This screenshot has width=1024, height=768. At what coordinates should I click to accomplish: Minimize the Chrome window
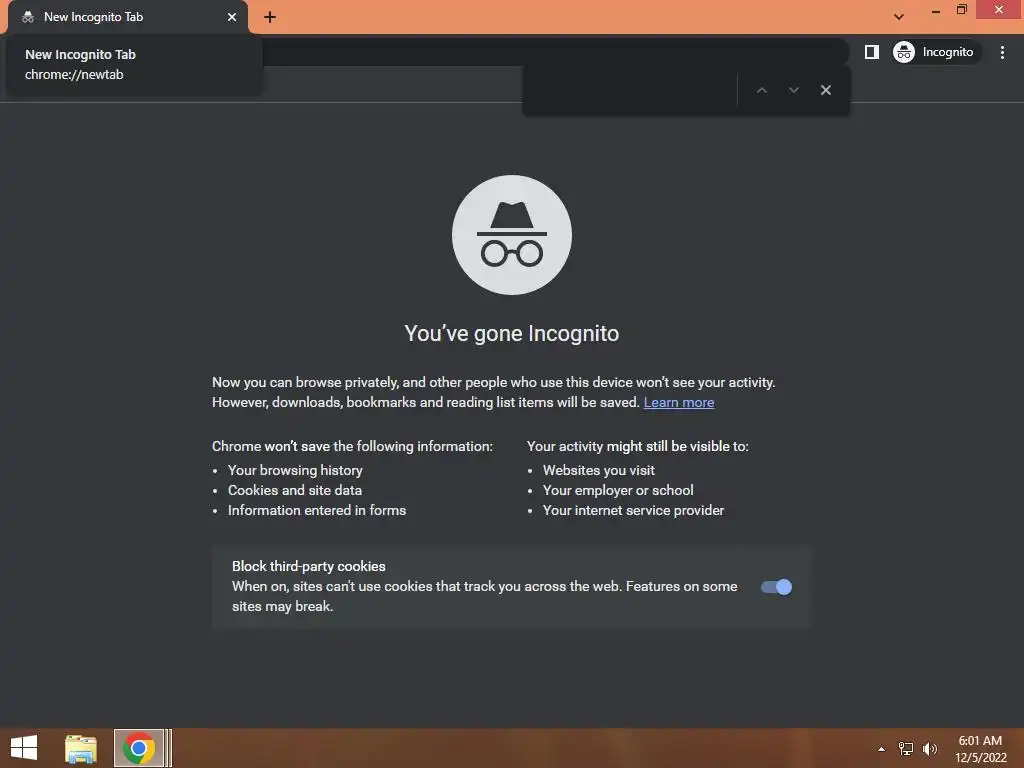936,10
